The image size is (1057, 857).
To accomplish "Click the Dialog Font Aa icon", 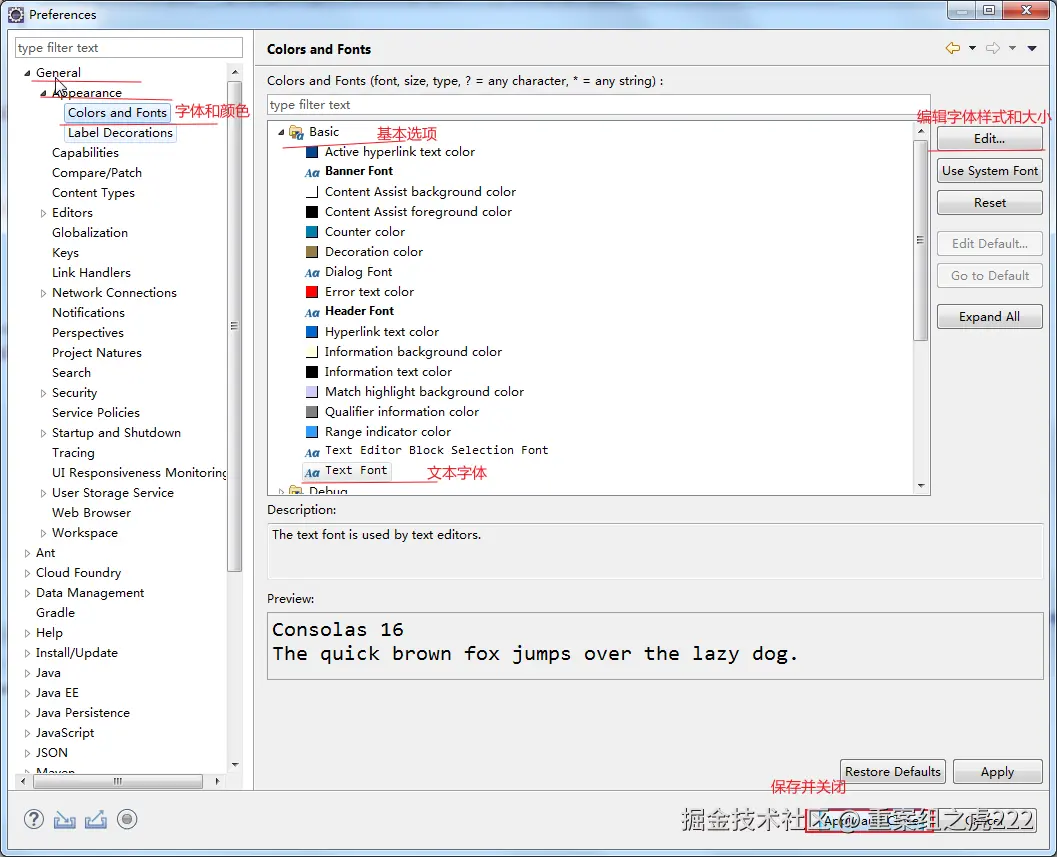I will [312, 272].
